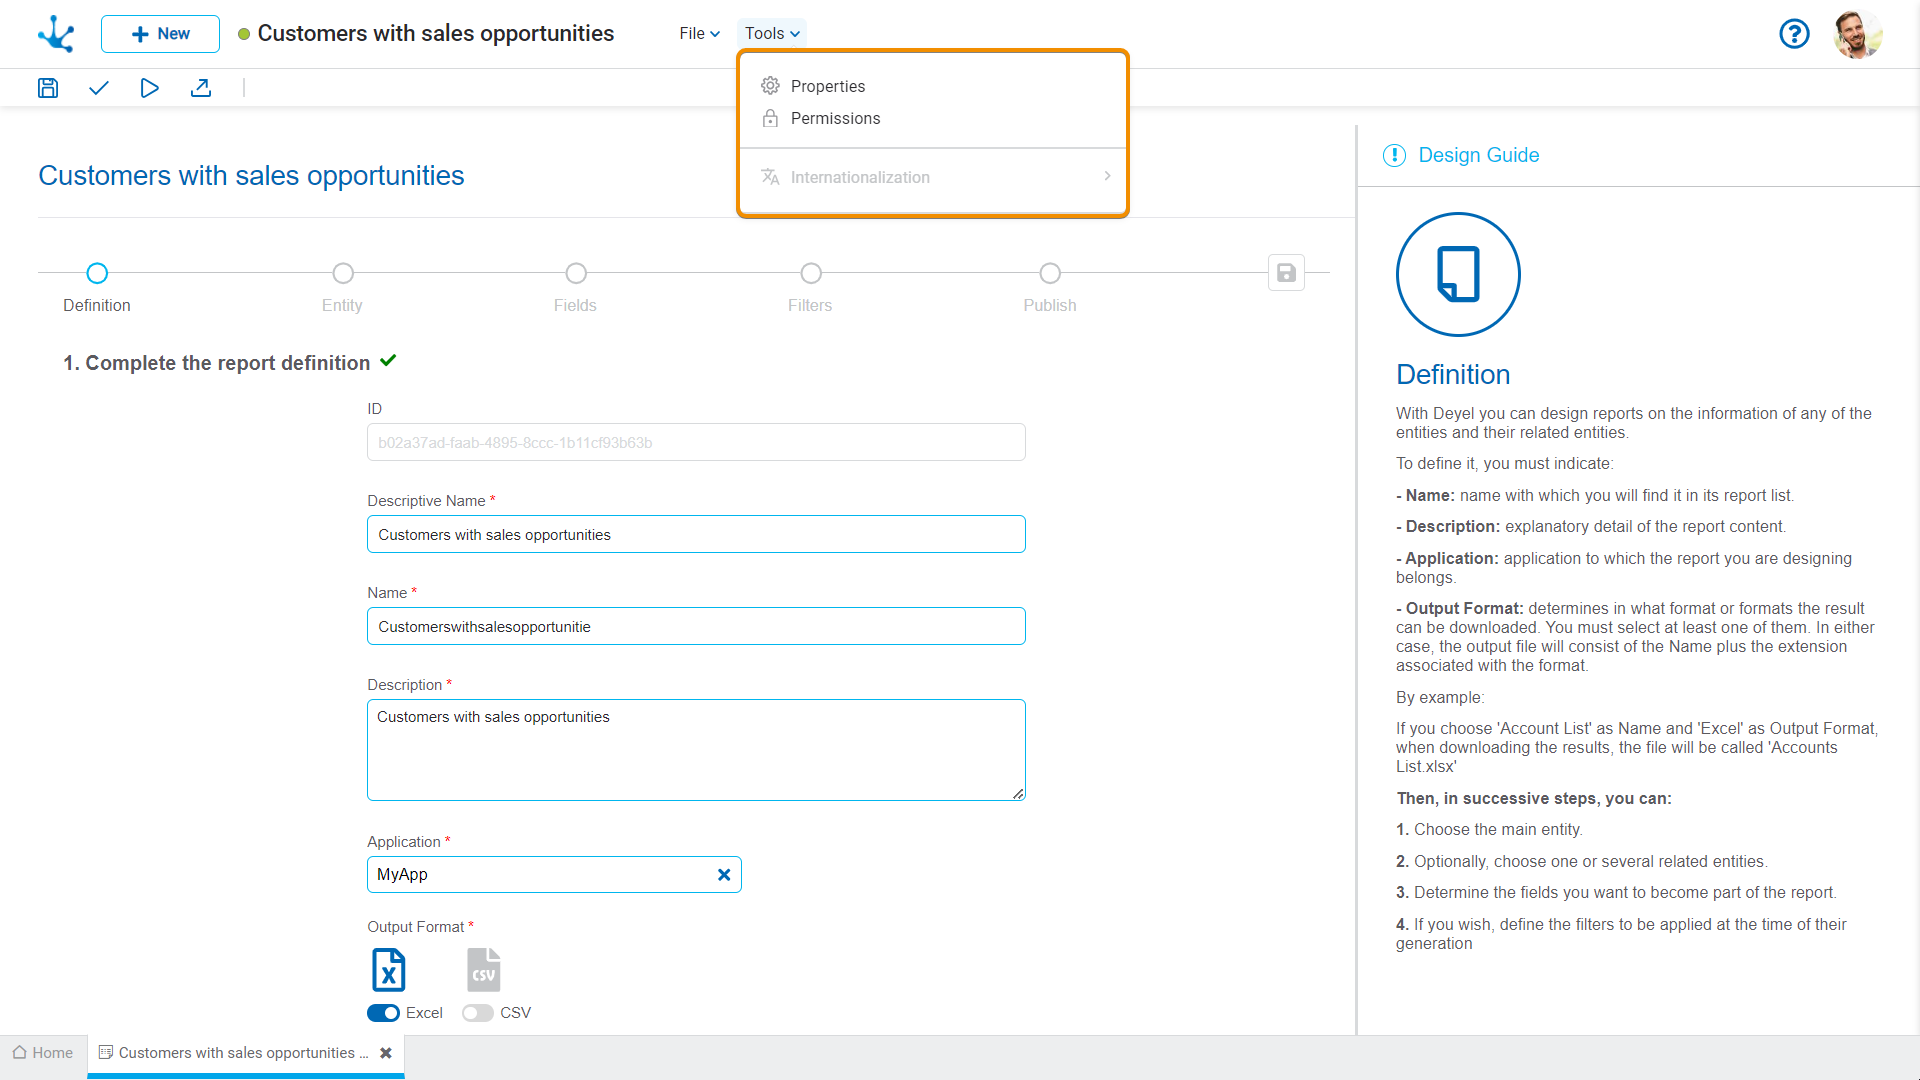
Task: Go to the Entity wizard step
Action: click(x=343, y=274)
